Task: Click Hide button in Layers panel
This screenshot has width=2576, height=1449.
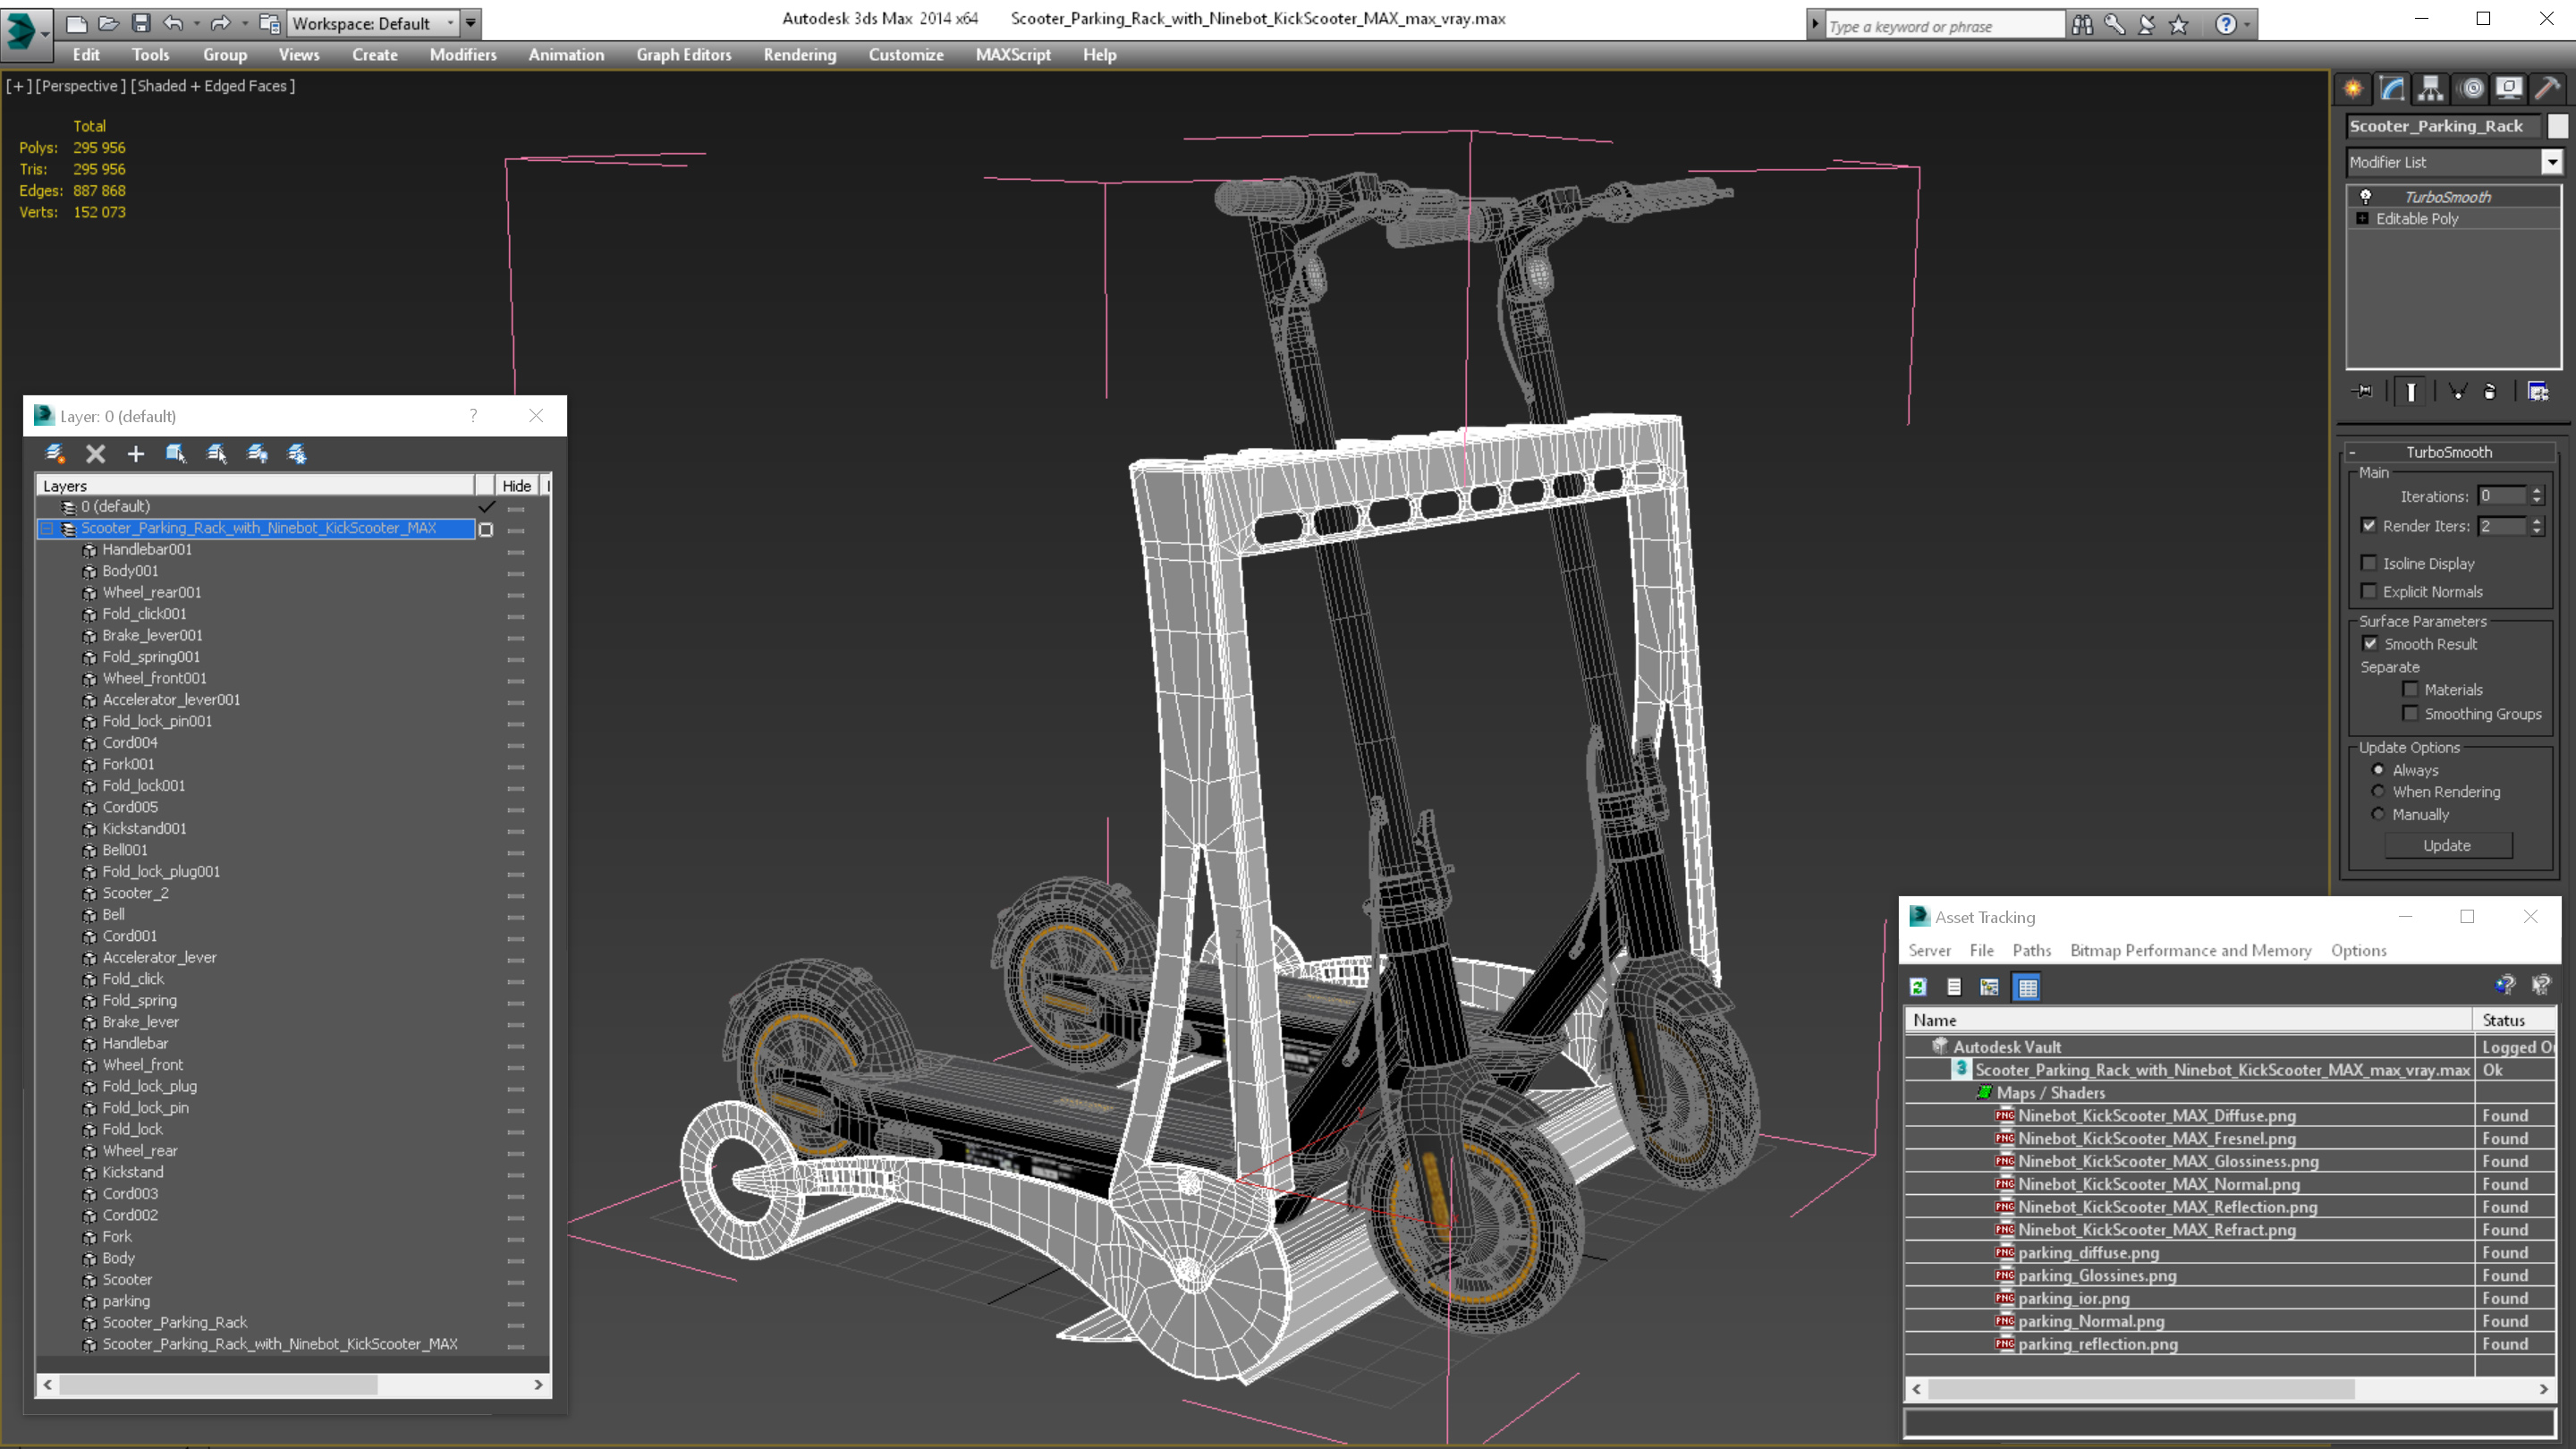Action: 515,485
